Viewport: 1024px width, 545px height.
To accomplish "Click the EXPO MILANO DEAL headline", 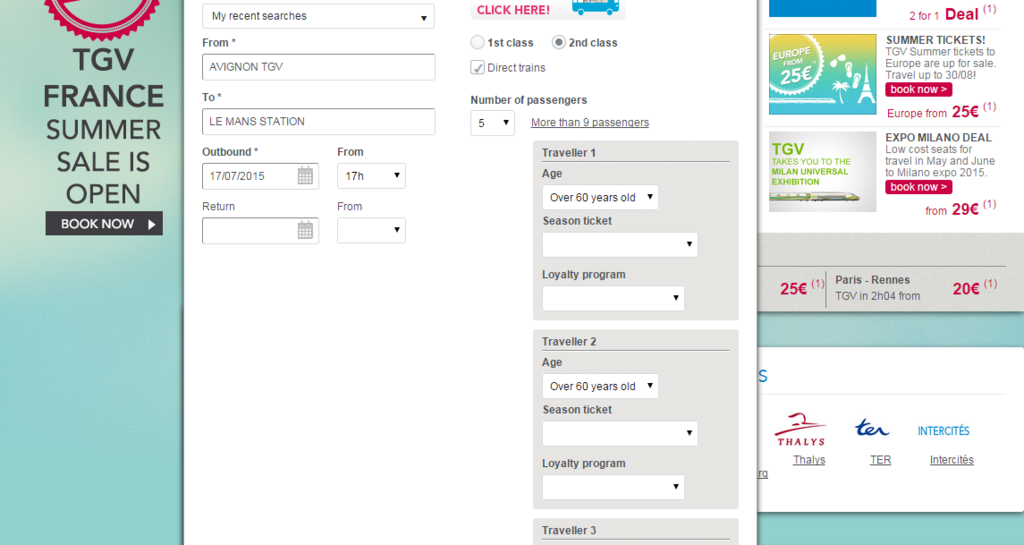I will 938,138.
